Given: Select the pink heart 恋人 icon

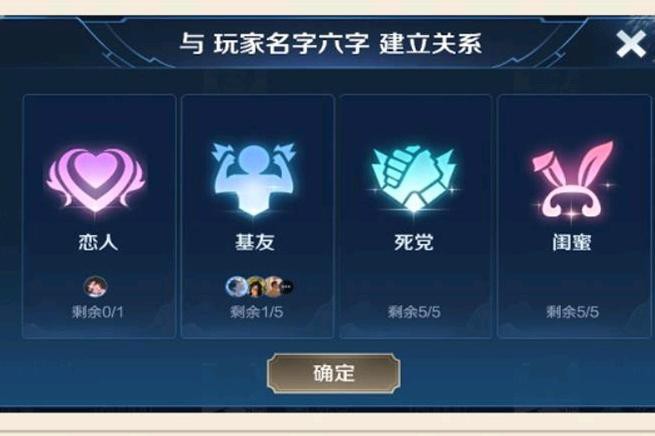Looking at the screenshot, I should point(96,180).
